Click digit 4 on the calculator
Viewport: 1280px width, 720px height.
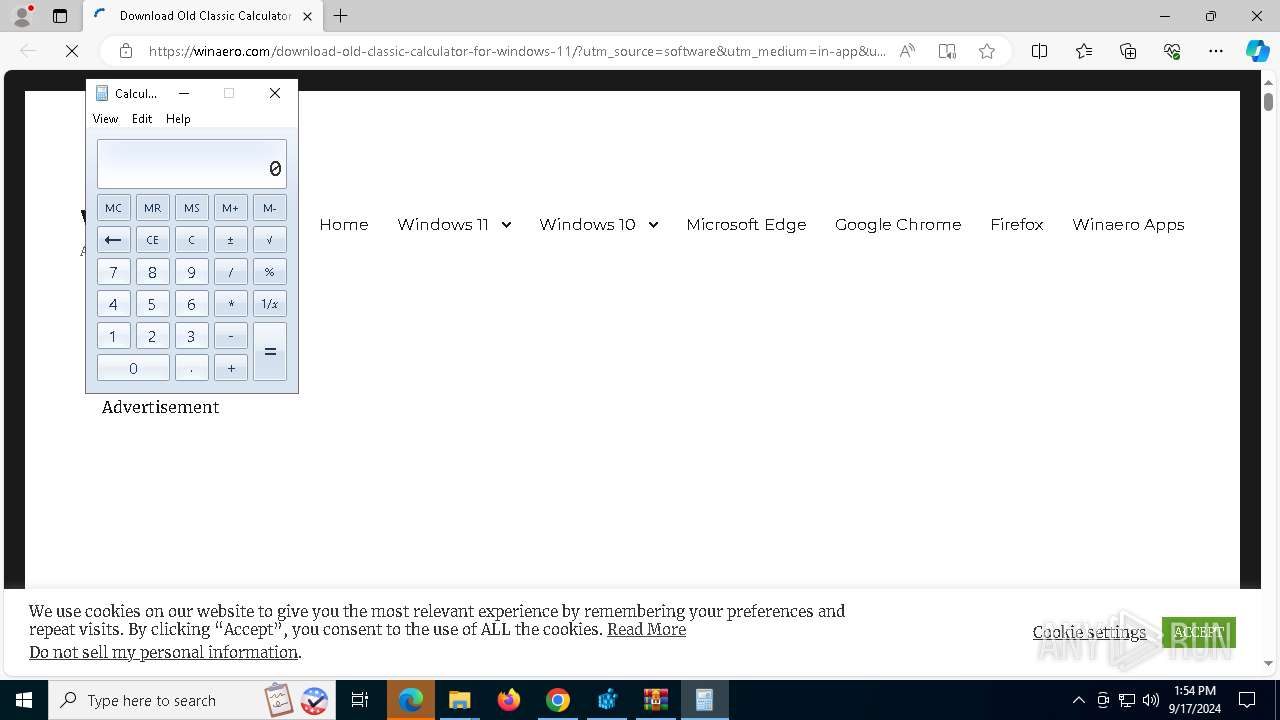coord(113,304)
